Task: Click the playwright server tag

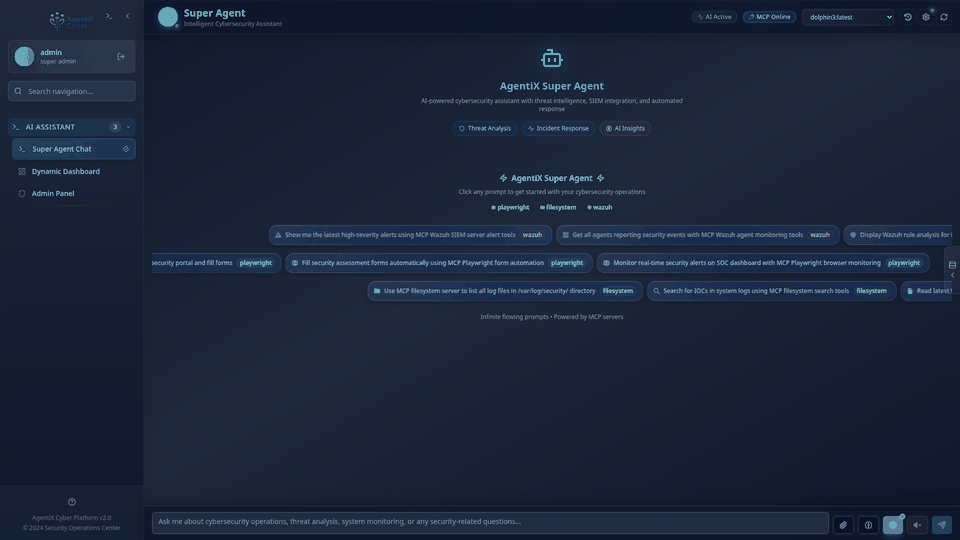Action: tap(510, 208)
